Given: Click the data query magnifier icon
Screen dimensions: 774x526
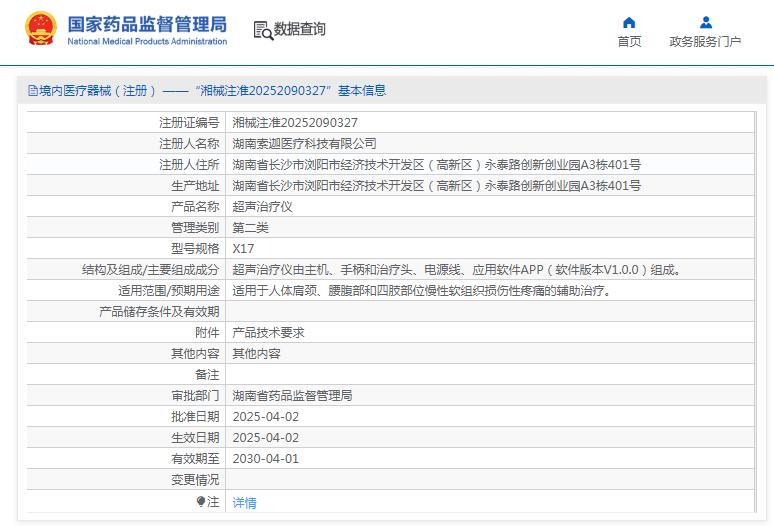Looking at the screenshot, I should (263, 30).
